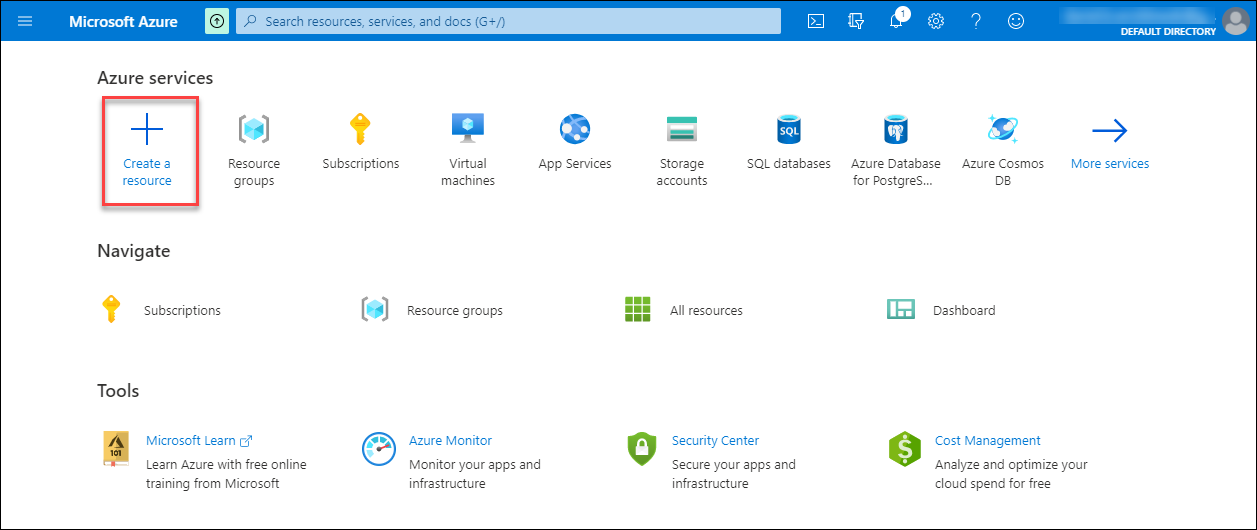Click the DEFAULT DIRECTORY label
The height and width of the screenshot is (530, 1257).
tap(1168, 32)
